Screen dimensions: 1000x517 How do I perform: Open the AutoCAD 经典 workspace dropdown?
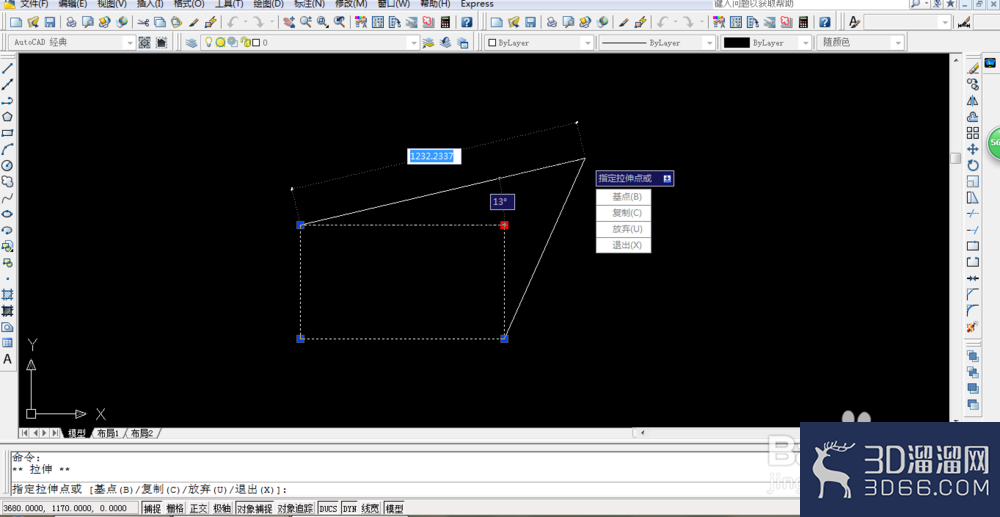72,43
